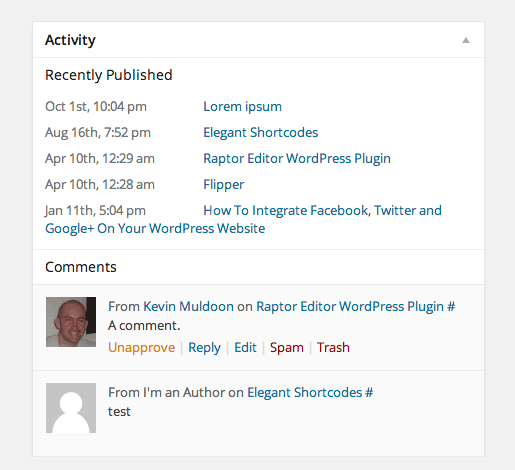Click the # permalink on the test comment
Viewport: 515px width, 470px height.
(x=369, y=392)
